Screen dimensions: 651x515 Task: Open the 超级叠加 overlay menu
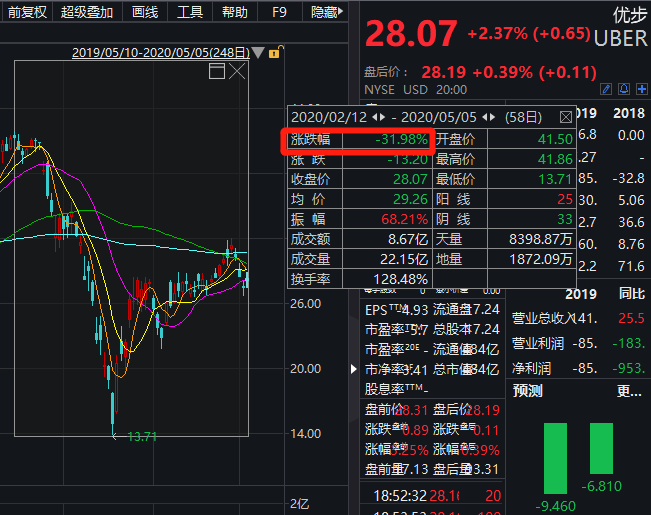click(x=87, y=12)
